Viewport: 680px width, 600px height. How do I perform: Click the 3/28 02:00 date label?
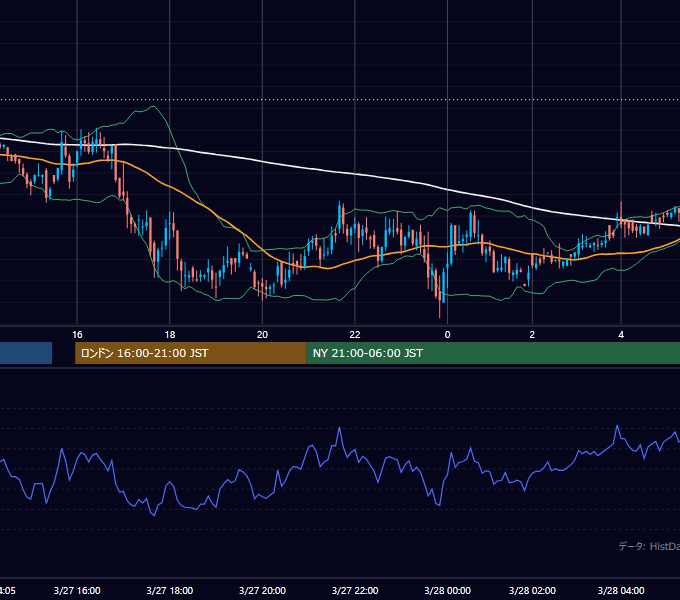coord(532,590)
